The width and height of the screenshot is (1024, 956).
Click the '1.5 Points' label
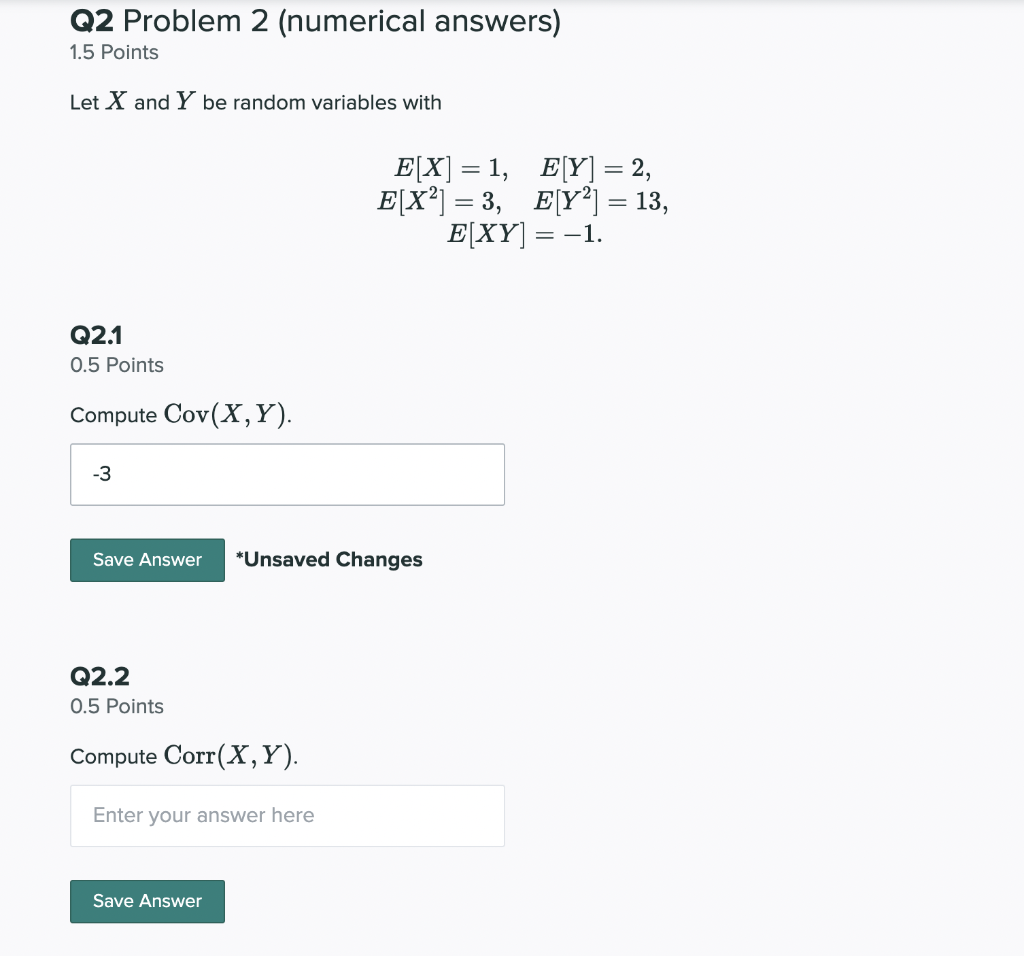click(x=113, y=52)
